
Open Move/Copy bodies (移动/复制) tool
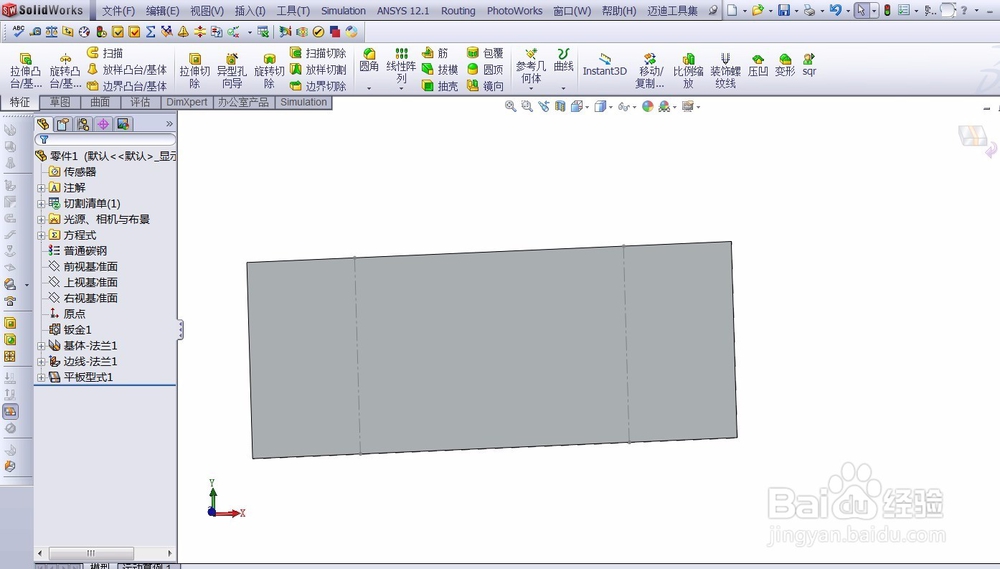651,71
